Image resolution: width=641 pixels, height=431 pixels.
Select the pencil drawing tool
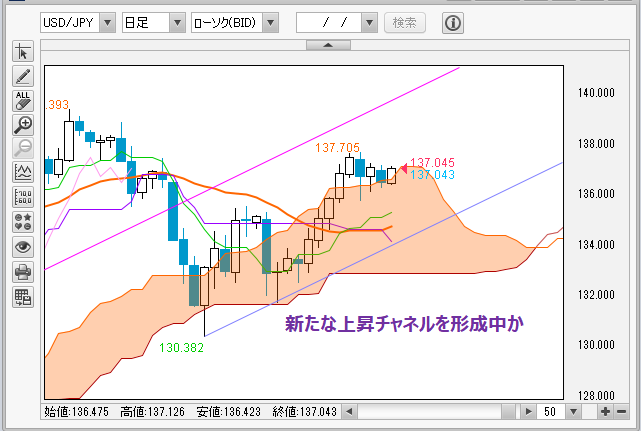23,76
